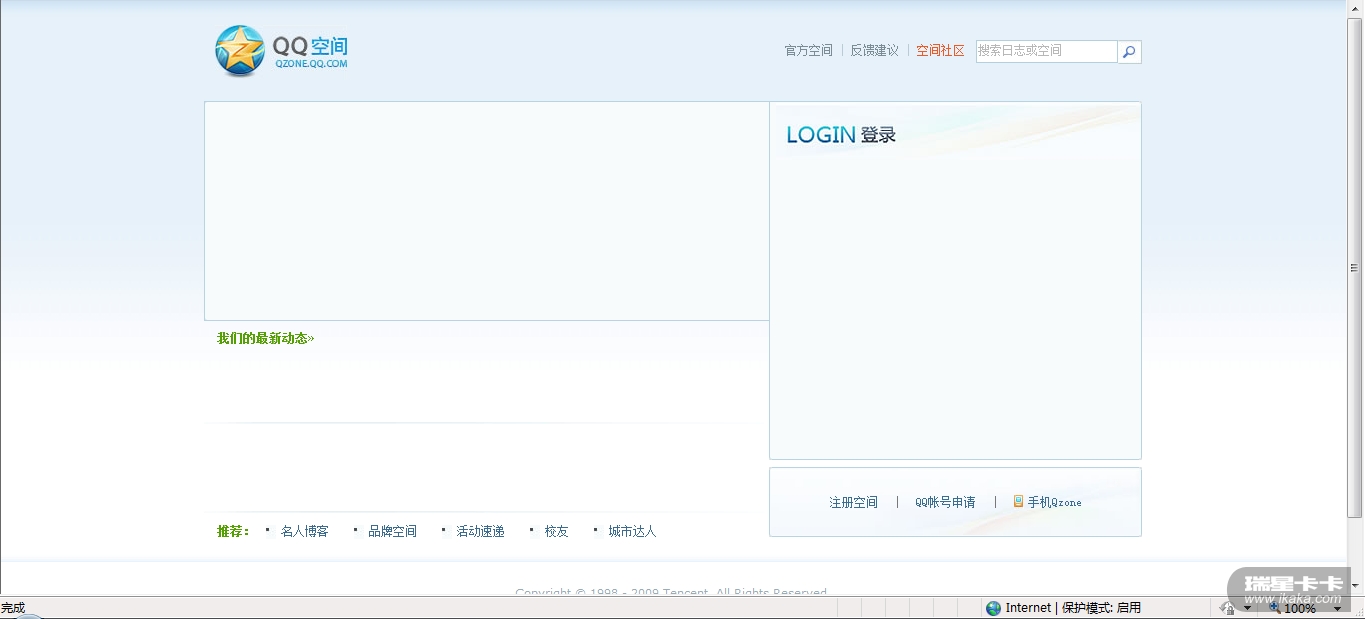This screenshot has width=1365, height=619.
Task: Click the LOGIN 登录 heading
Action: [841, 135]
